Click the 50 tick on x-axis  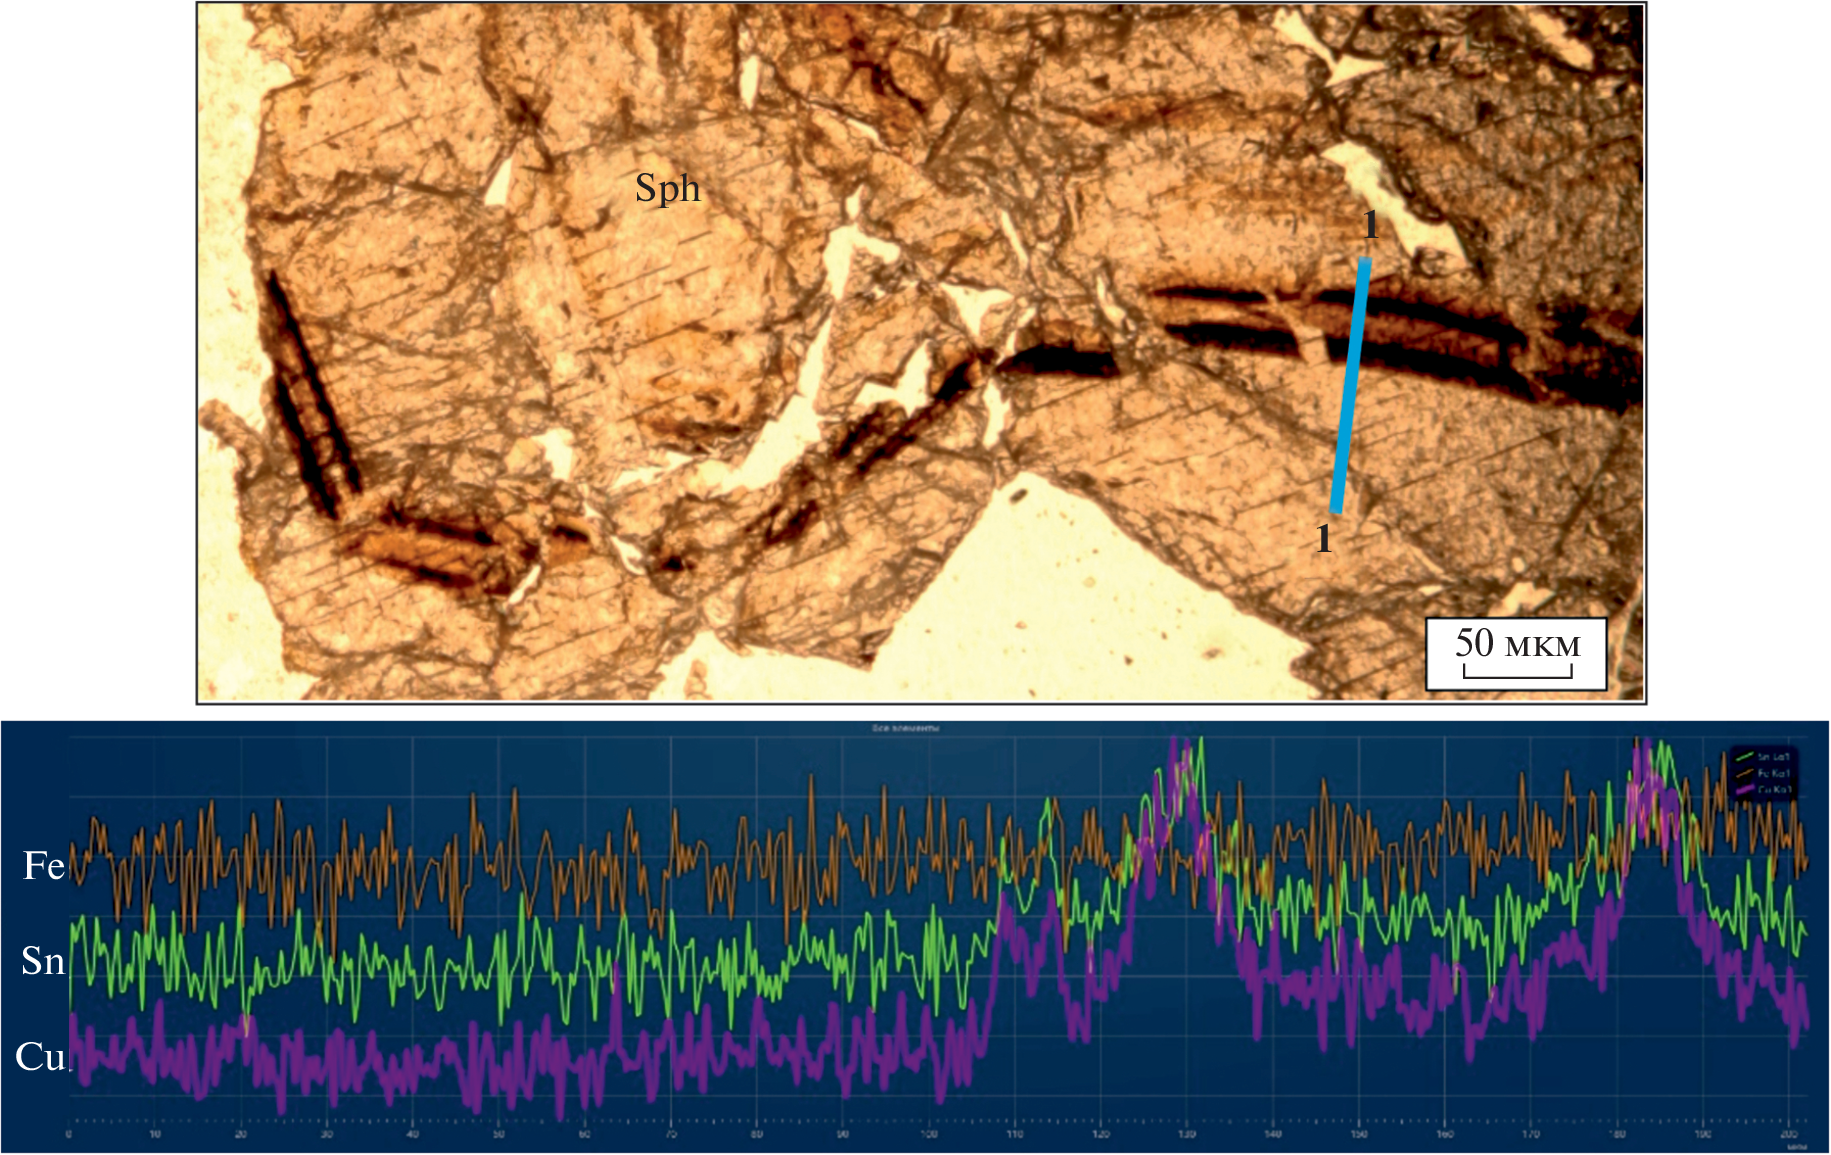499,1134
